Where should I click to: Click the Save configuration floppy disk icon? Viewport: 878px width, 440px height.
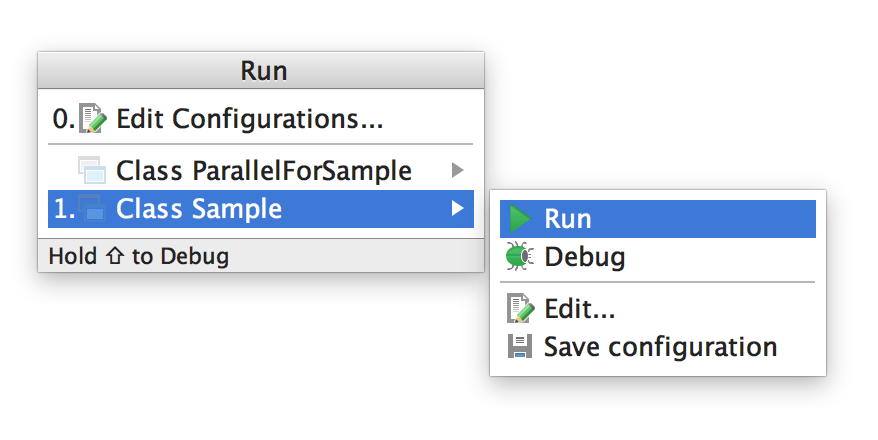pyautogui.click(x=520, y=347)
